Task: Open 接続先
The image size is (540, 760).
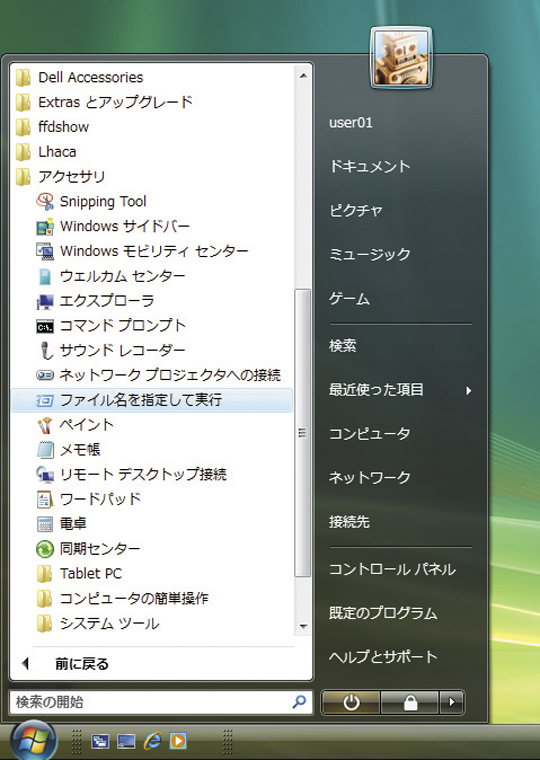Action: click(x=349, y=522)
